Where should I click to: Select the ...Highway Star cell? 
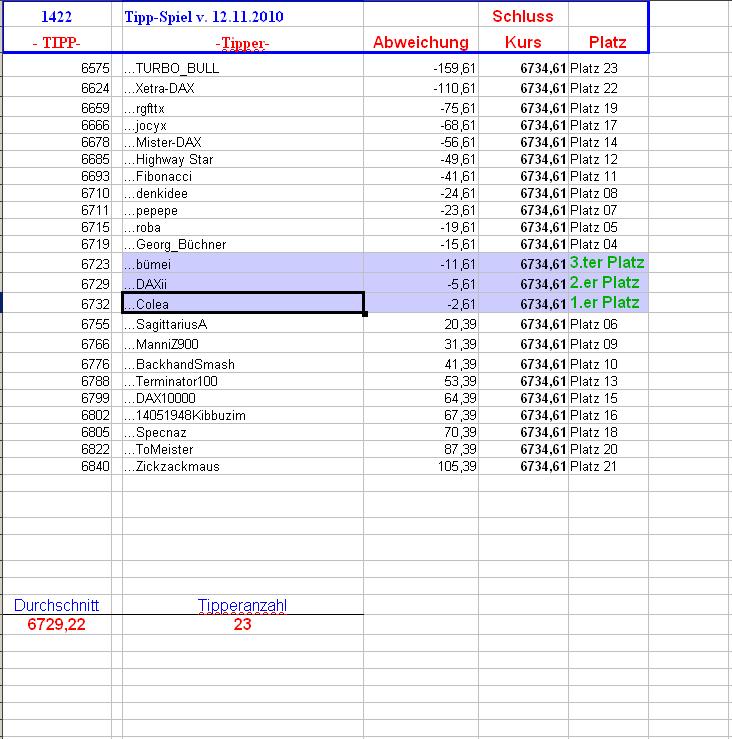click(x=243, y=159)
